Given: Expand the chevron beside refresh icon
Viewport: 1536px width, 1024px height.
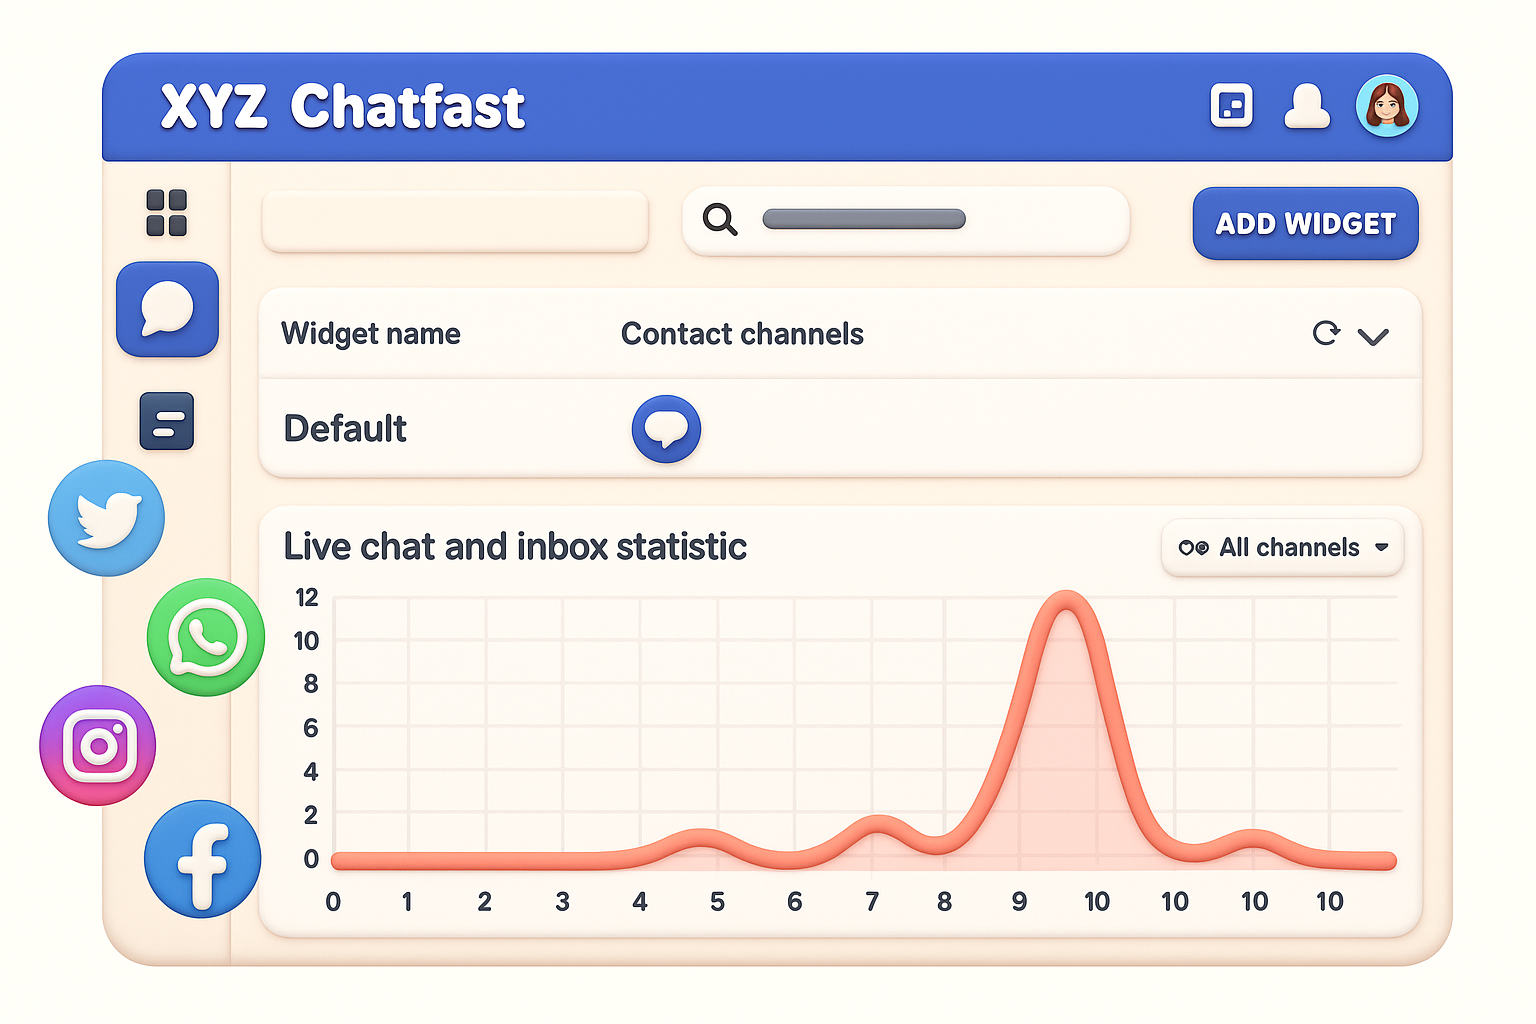Looking at the screenshot, I should point(1373,336).
